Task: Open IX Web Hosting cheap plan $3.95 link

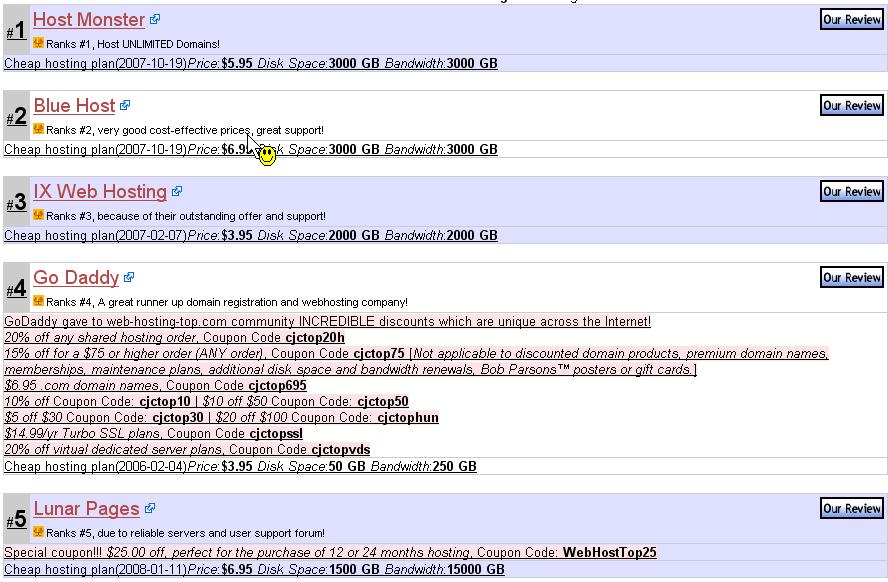Action: point(251,236)
